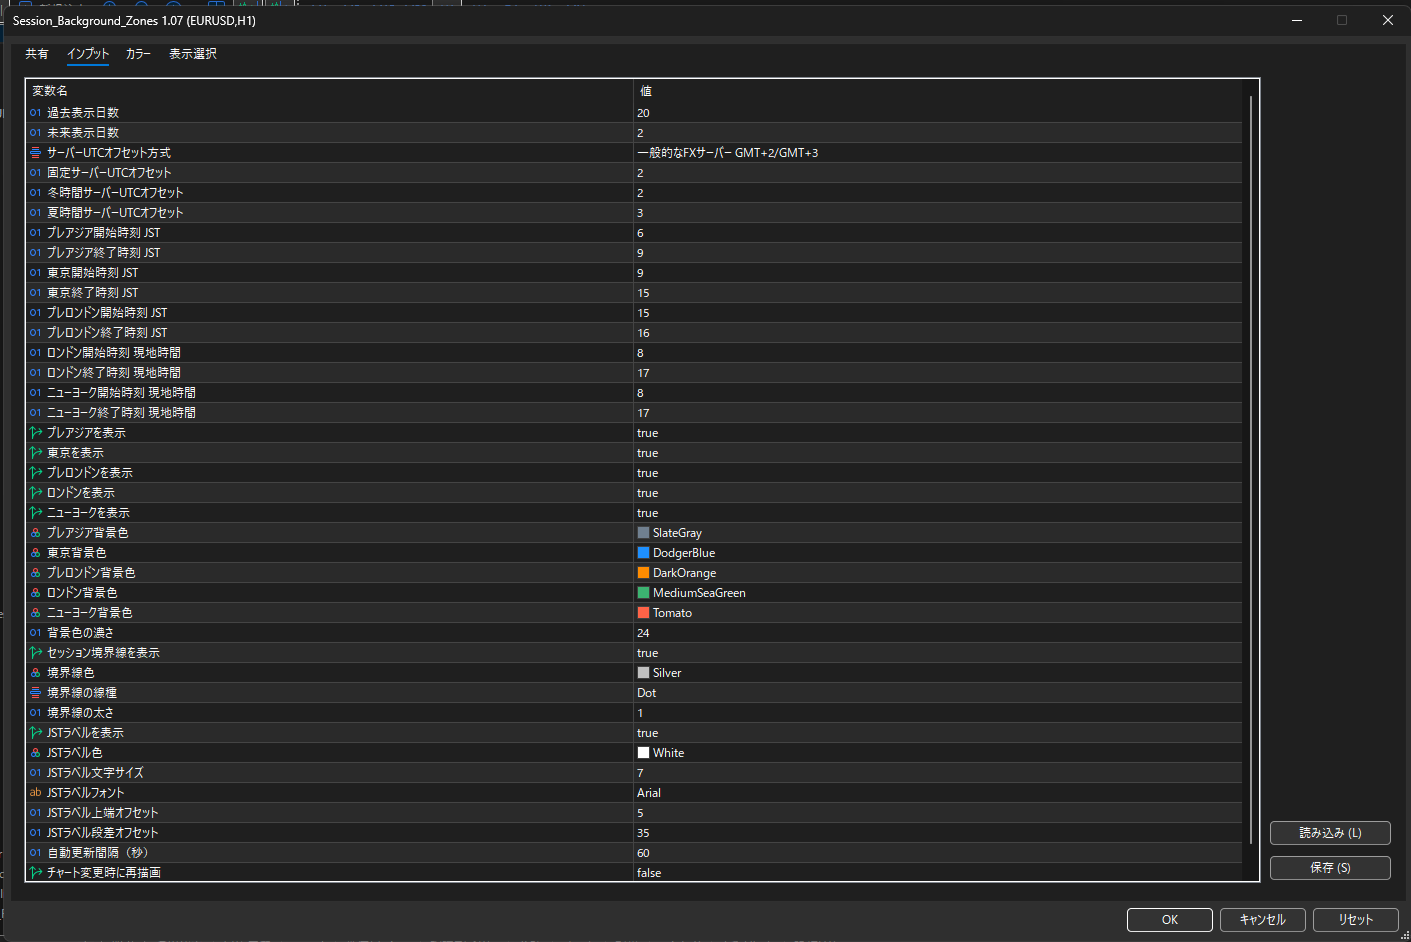Click the 変数名 column header
The height and width of the screenshot is (942, 1411).
(329, 91)
